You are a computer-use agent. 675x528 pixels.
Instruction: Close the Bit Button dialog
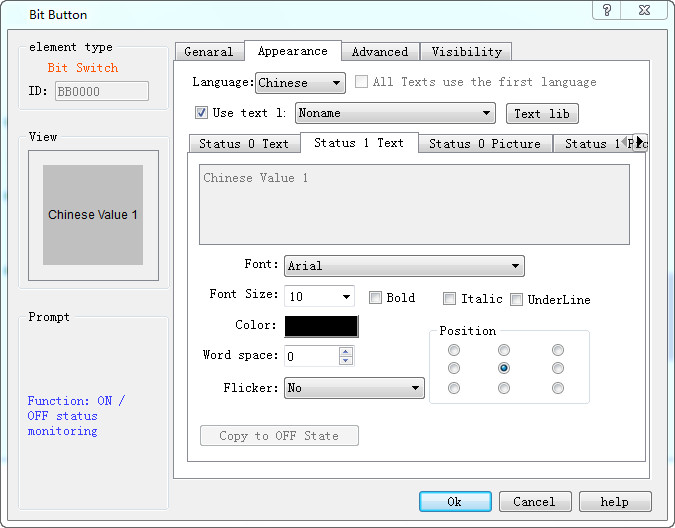(644, 10)
